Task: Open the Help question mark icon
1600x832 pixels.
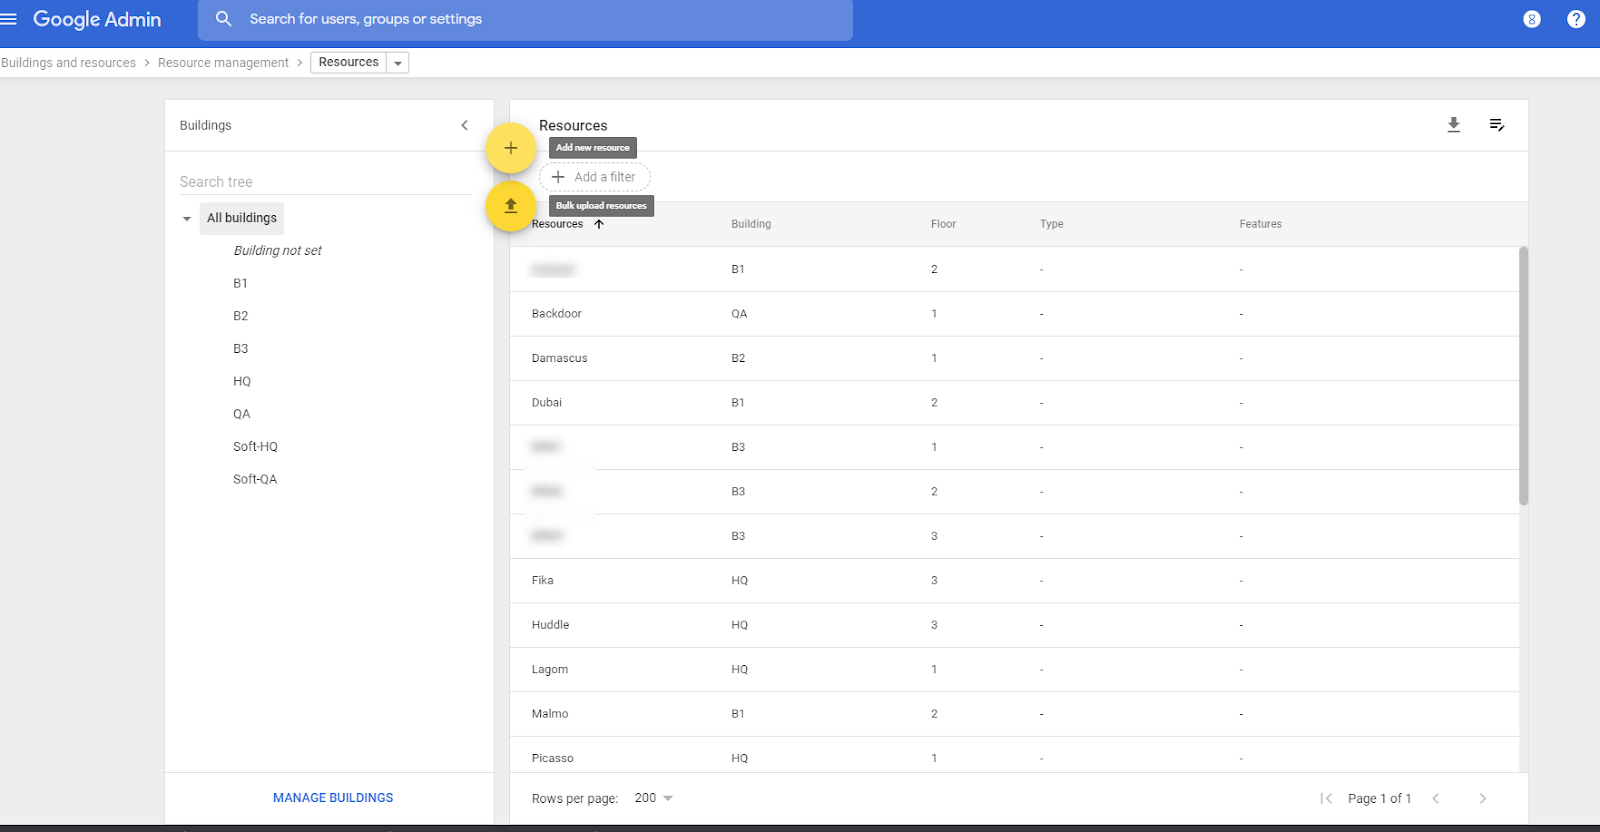Action: tap(1576, 19)
